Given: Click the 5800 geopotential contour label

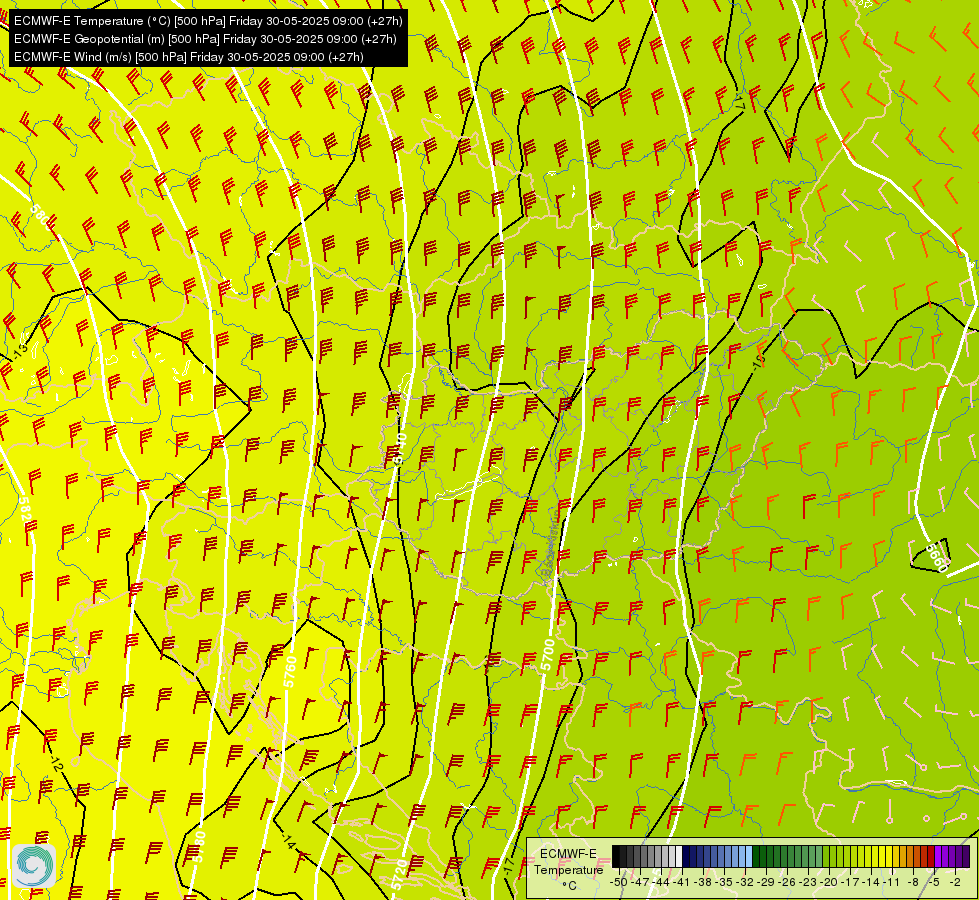Looking at the screenshot, I should click(x=41, y=216).
